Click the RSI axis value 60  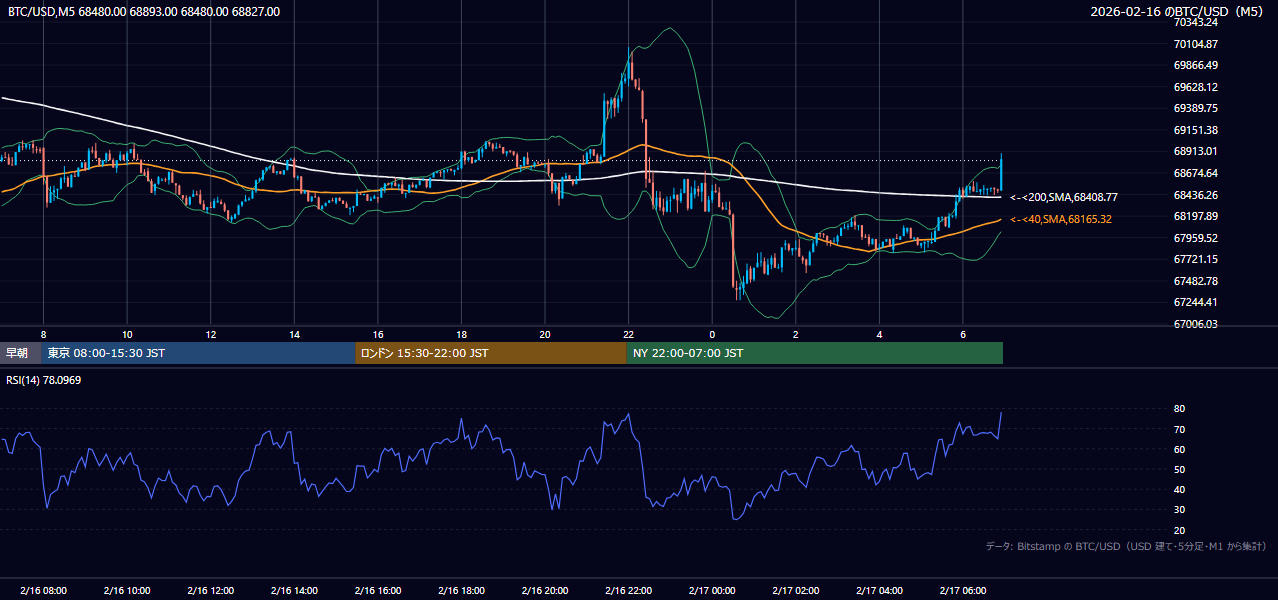1179,449
